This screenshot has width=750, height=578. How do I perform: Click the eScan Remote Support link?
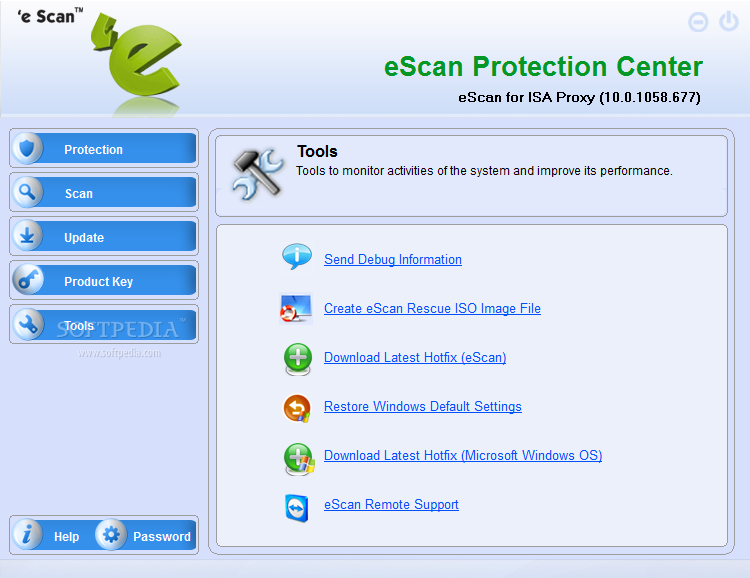coord(391,504)
